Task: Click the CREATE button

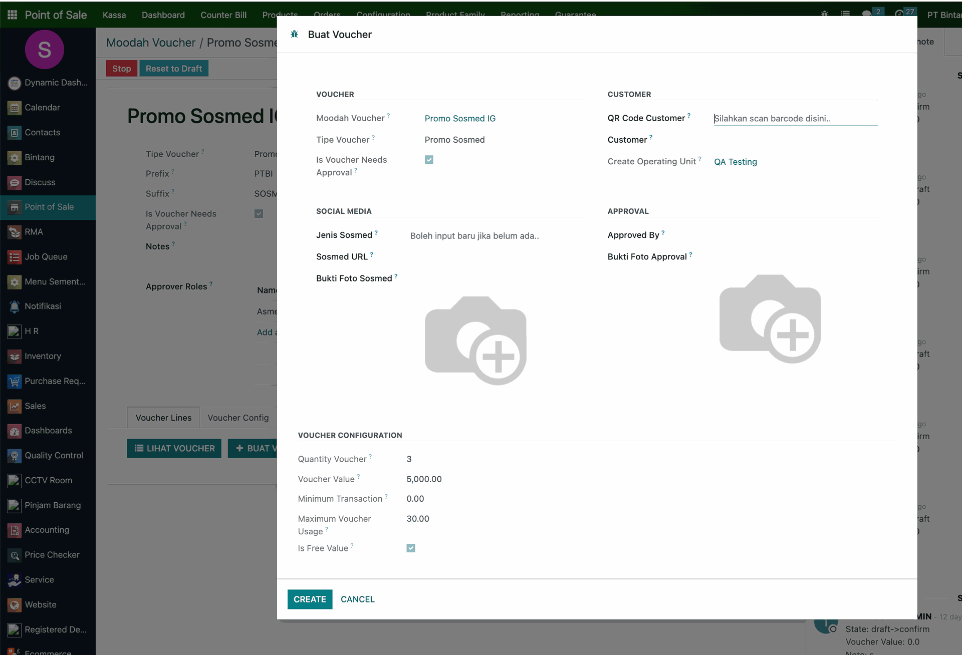Action: pos(310,599)
